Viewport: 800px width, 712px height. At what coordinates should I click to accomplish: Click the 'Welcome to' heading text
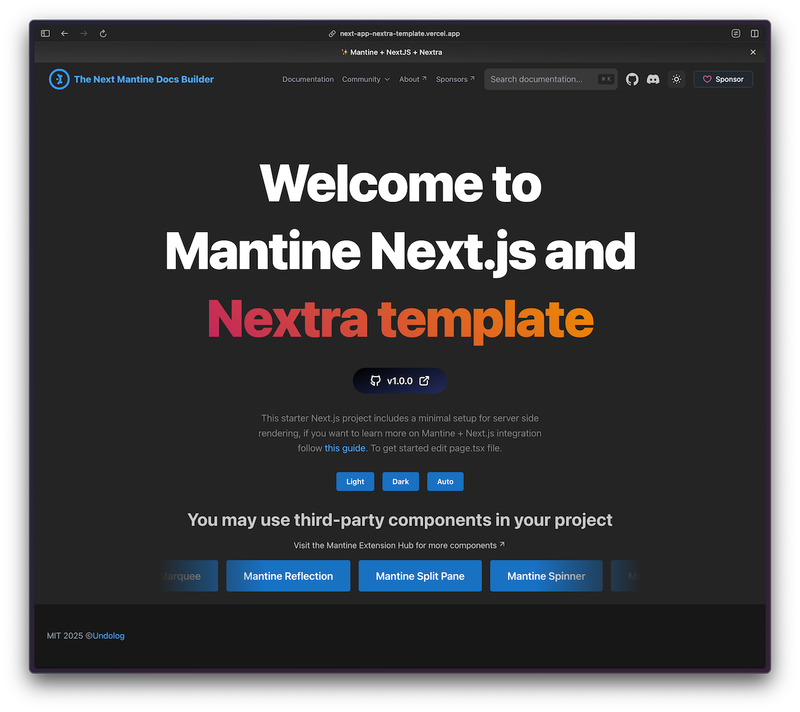(401, 184)
